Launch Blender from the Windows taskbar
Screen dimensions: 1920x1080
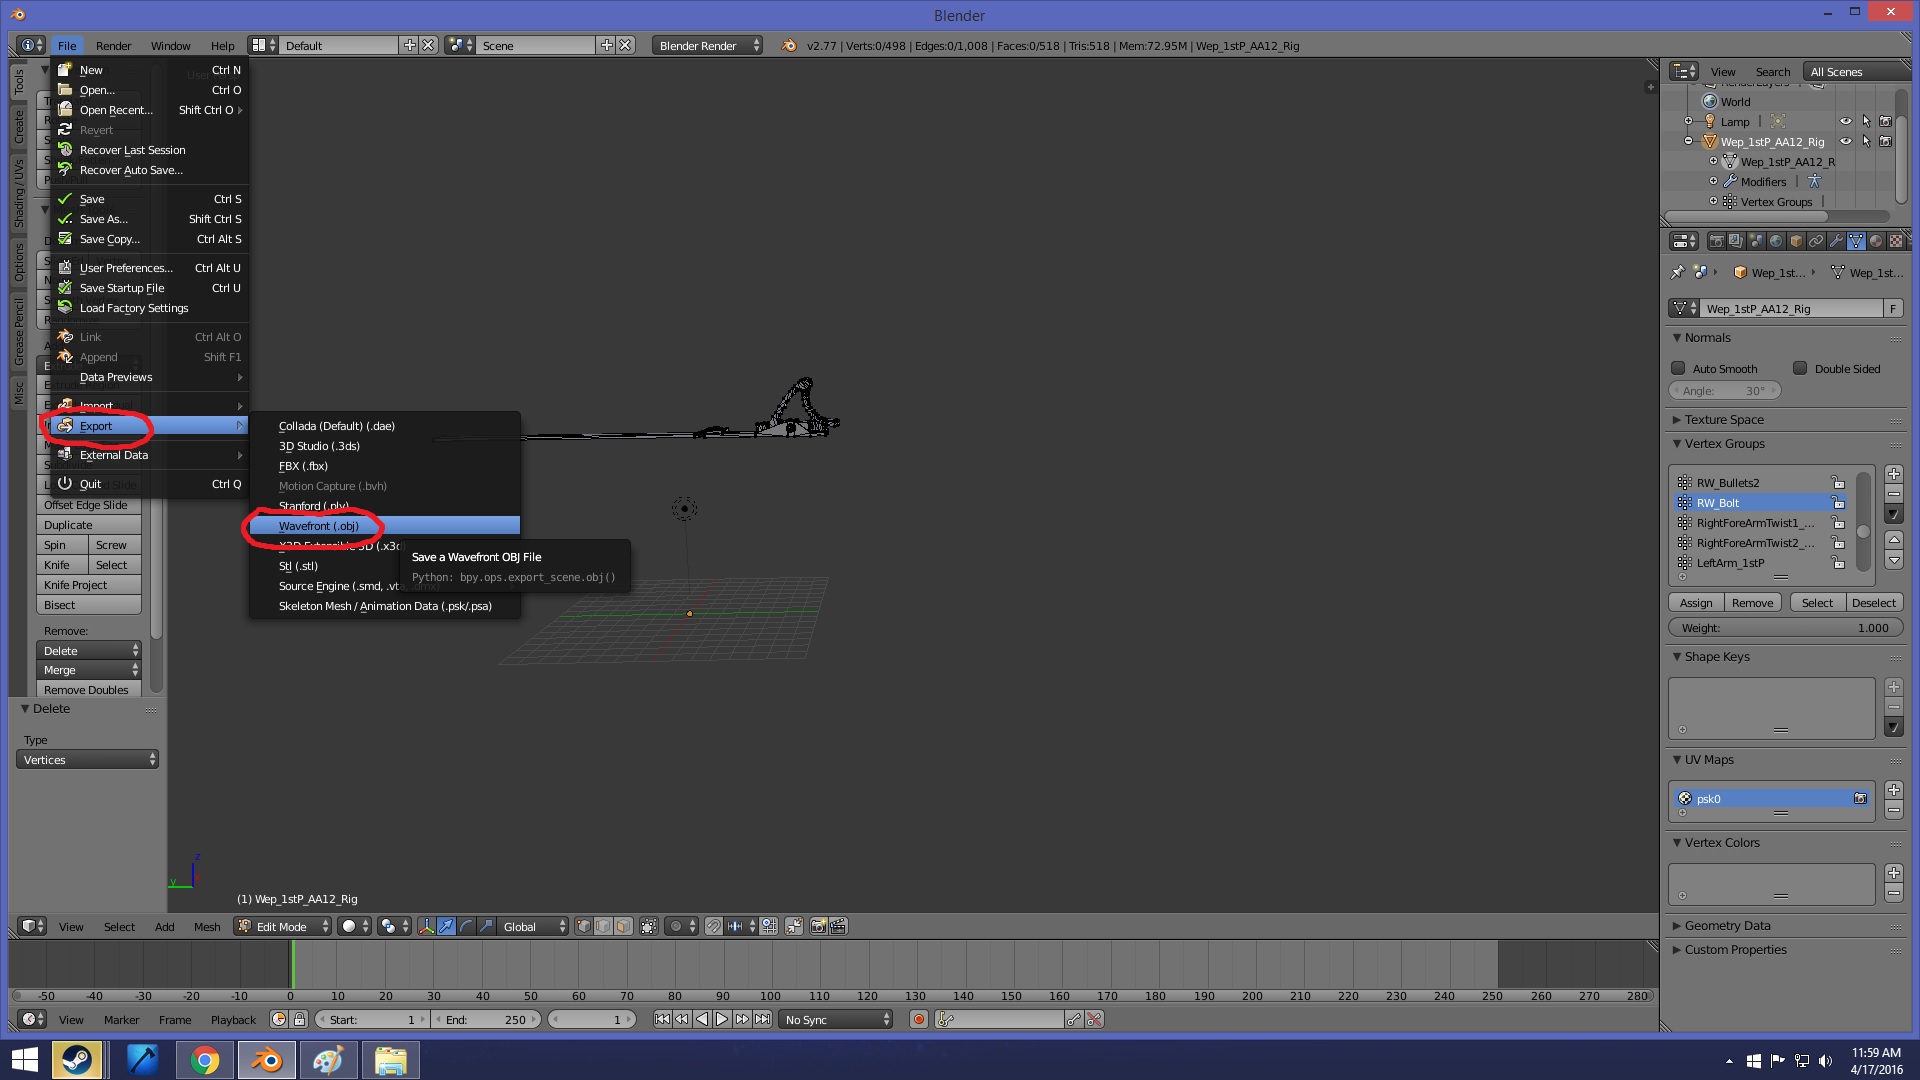pyautogui.click(x=266, y=1060)
